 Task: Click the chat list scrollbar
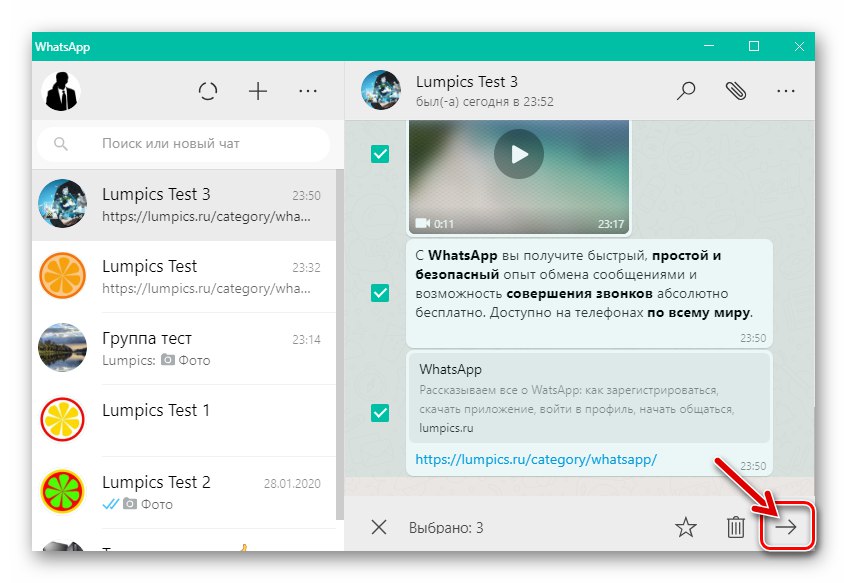pyautogui.click(x=340, y=344)
